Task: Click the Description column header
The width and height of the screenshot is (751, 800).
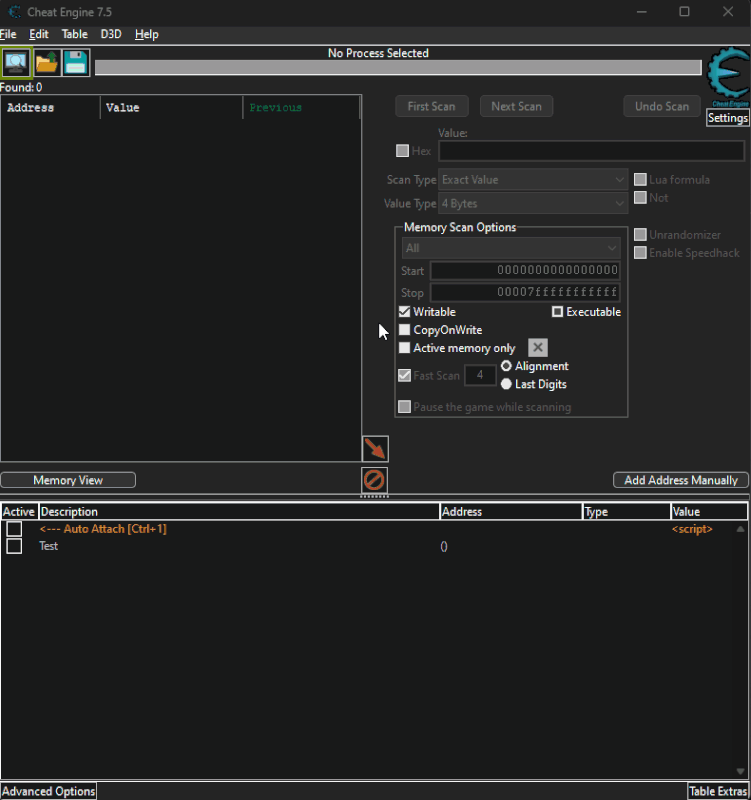Action: (x=239, y=512)
